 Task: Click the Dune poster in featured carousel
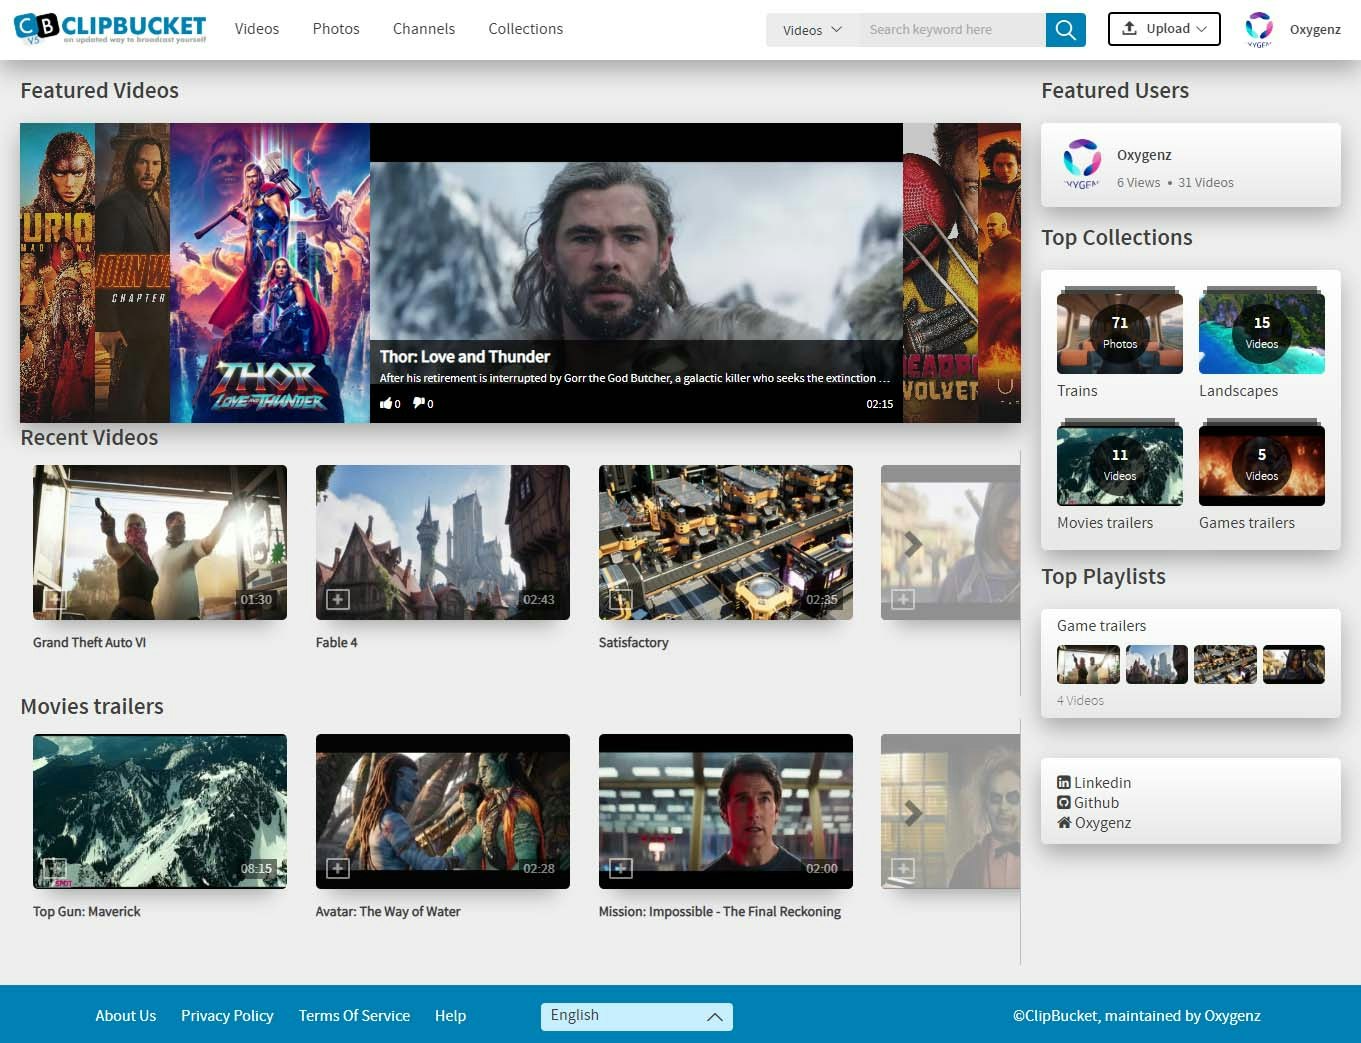coord(999,273)
